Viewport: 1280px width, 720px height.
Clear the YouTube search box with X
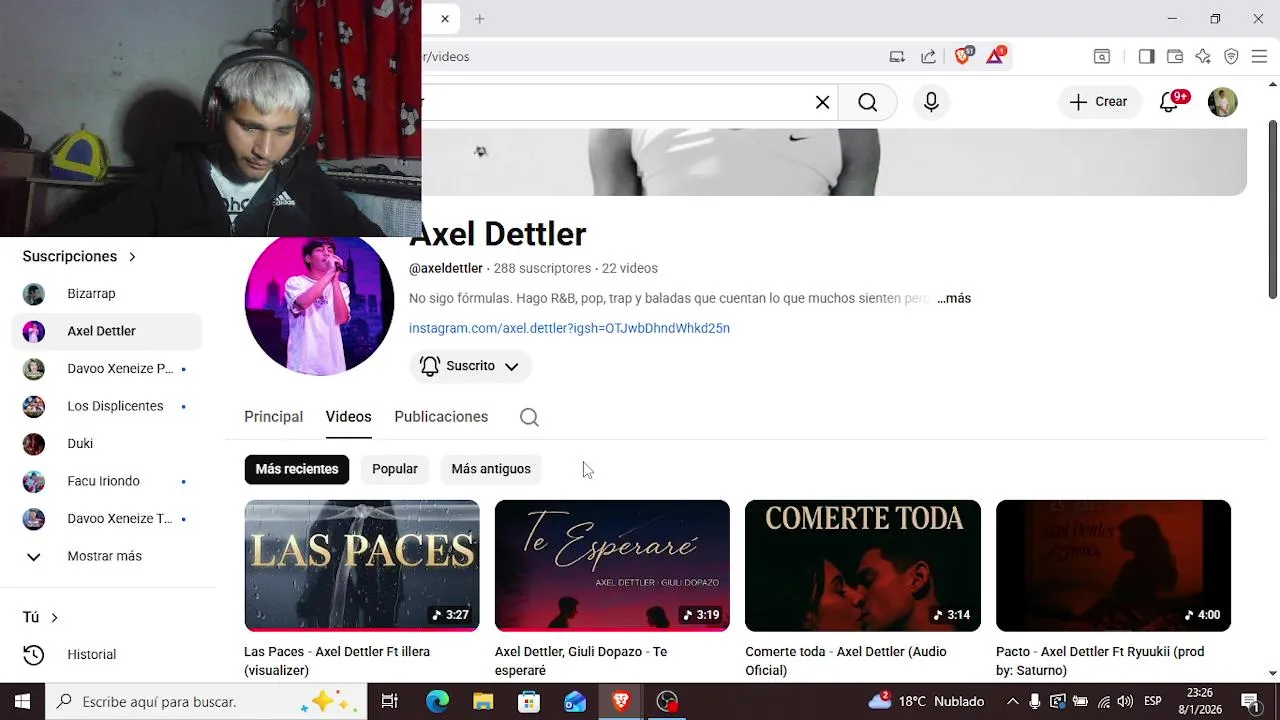pos(822,102)
